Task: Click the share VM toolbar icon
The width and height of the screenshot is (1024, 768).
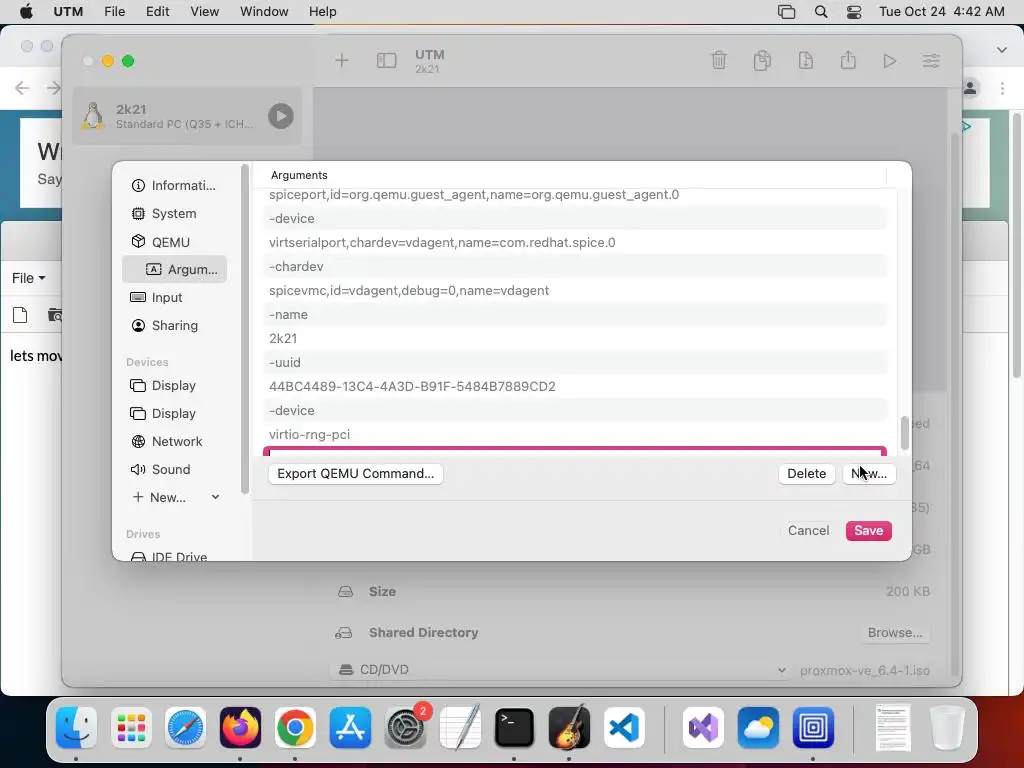Action: (848, 61)
